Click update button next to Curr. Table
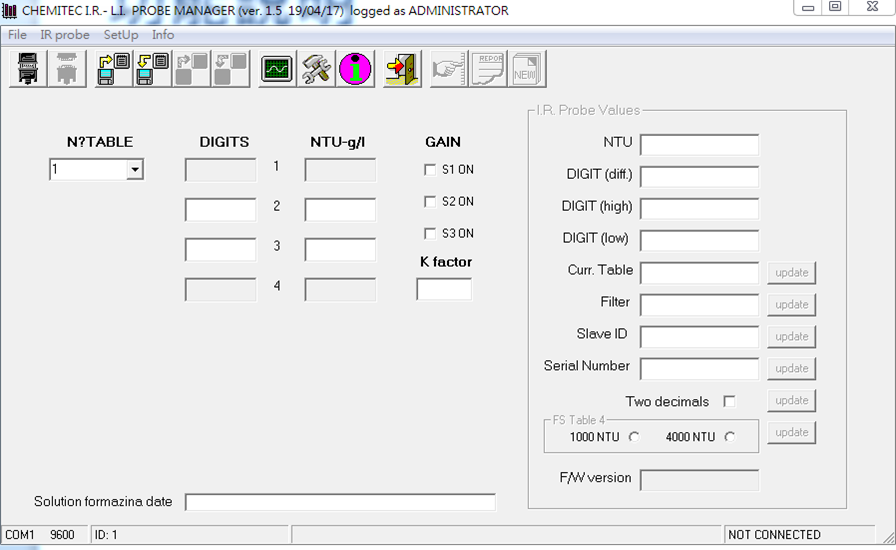Image resolution: width=896 pixels, height=550 pixels. tap(791, 273)
